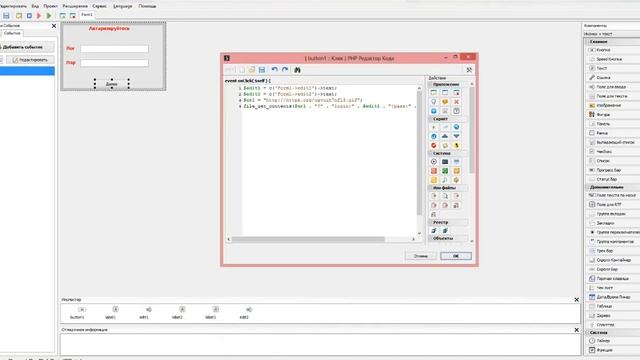Click the new blank page icon in code editor

[x=242, y=70]
